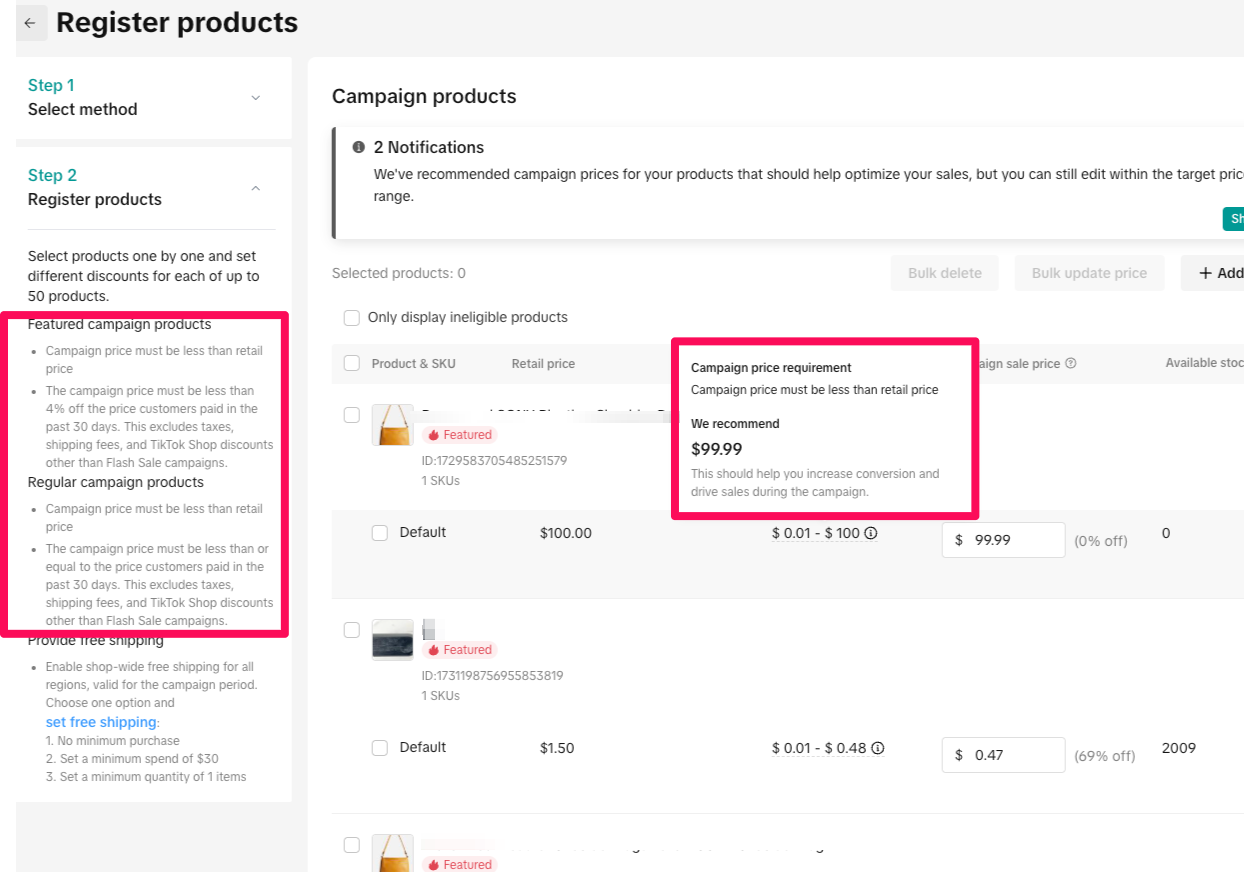Expand Step 1 Select method section
Viewport: 1244px width, 872px height.
tap(255, 98)
